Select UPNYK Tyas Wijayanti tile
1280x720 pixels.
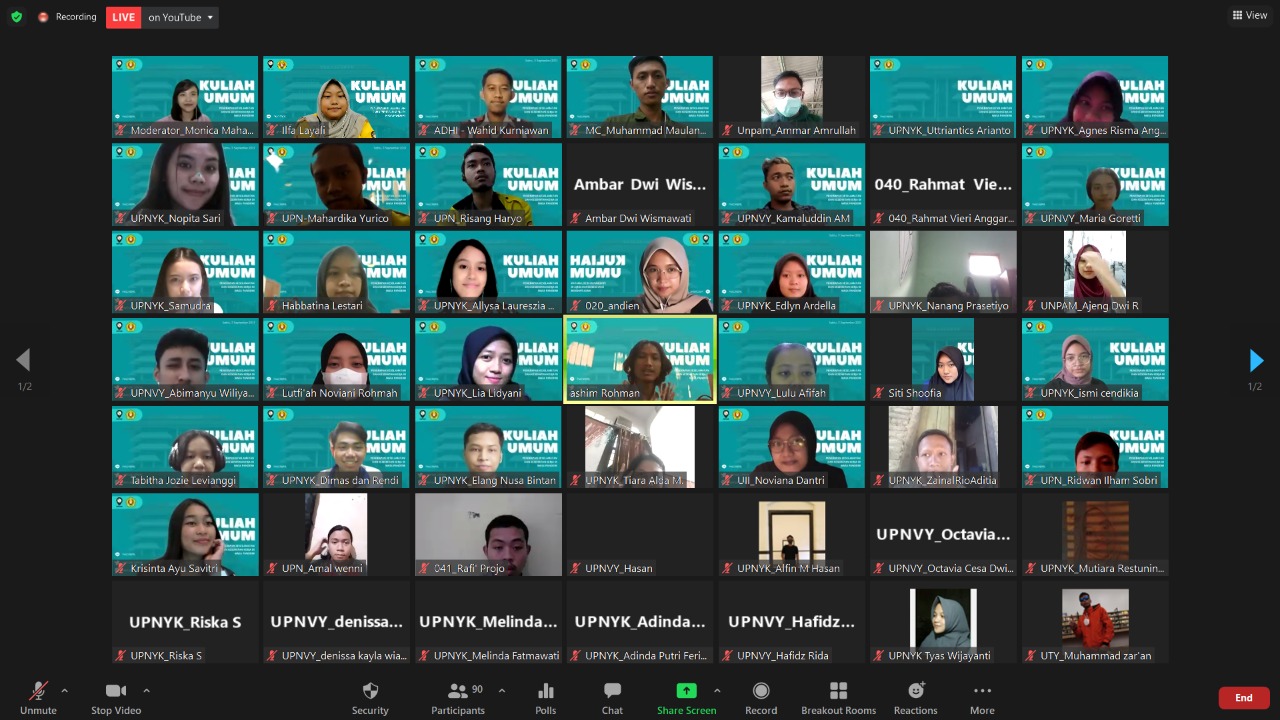click(943, 622)
